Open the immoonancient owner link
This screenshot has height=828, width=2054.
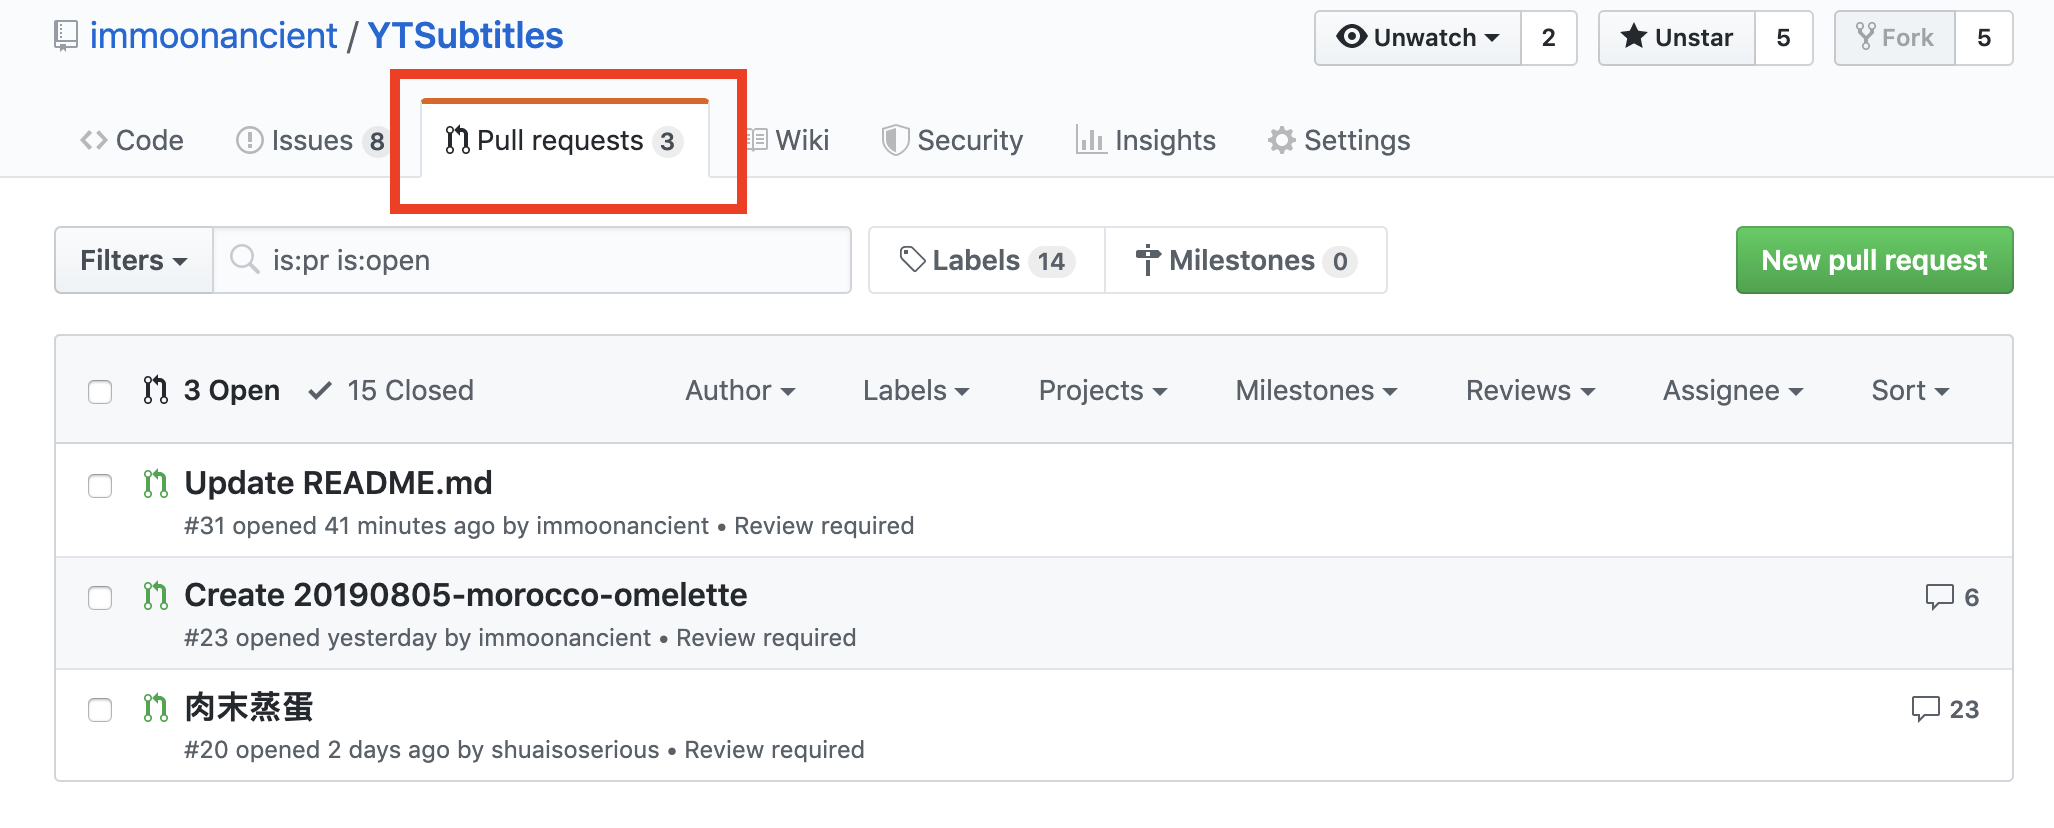(x=214, y=36)
